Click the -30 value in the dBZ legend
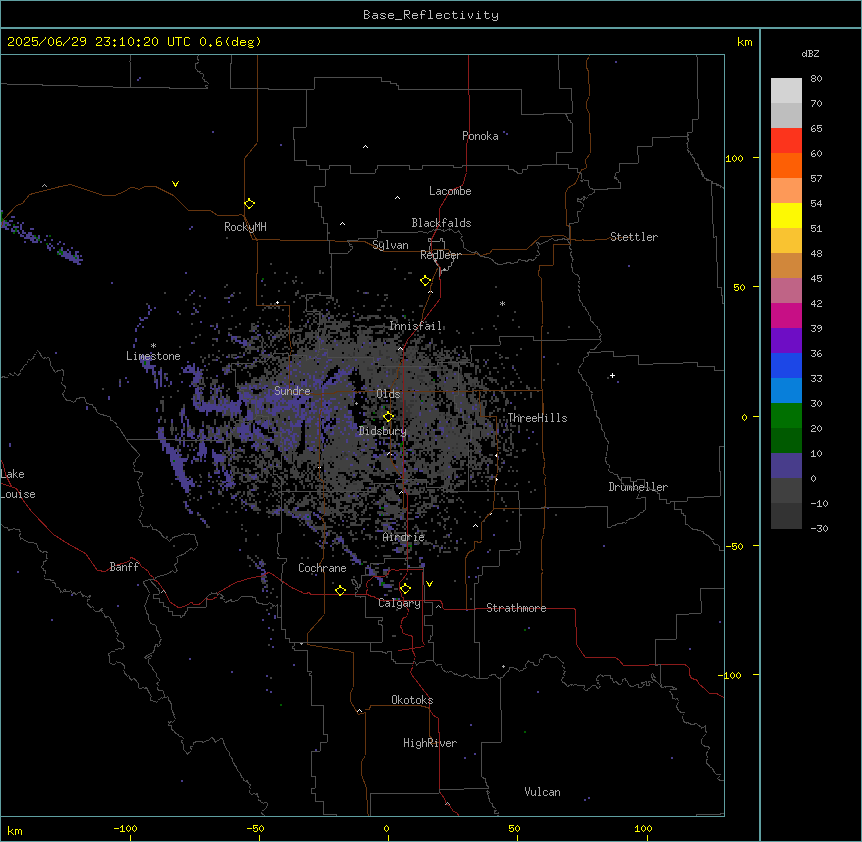 819,528
